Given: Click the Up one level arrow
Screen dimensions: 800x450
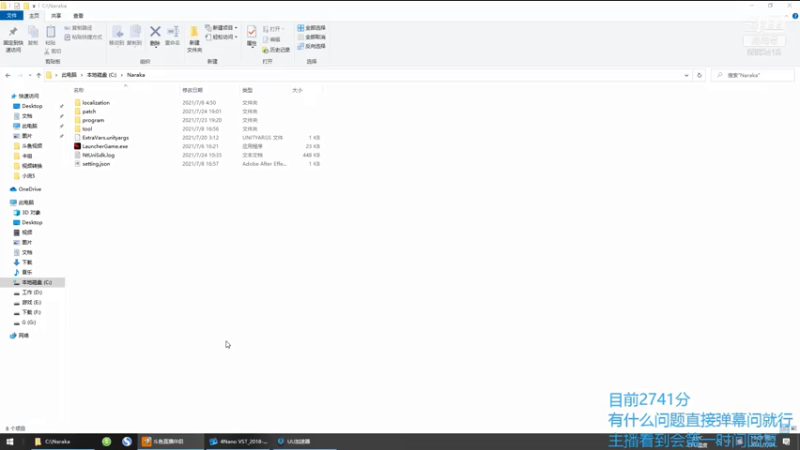Looking at the screenshot, I should 38,75.
